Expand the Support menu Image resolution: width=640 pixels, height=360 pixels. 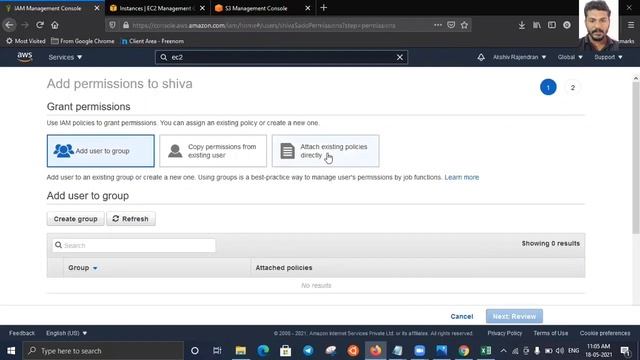click(608, 57)
